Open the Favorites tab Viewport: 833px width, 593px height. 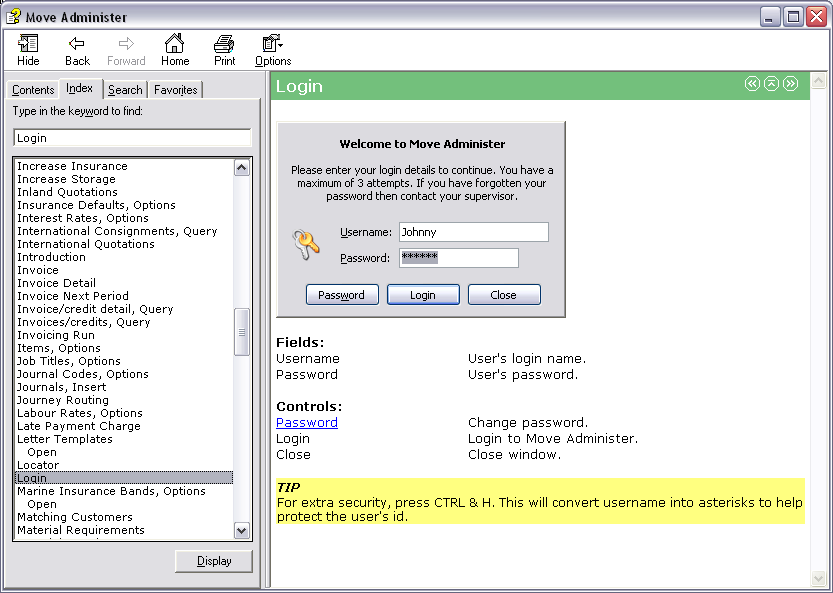pos(175,90)
